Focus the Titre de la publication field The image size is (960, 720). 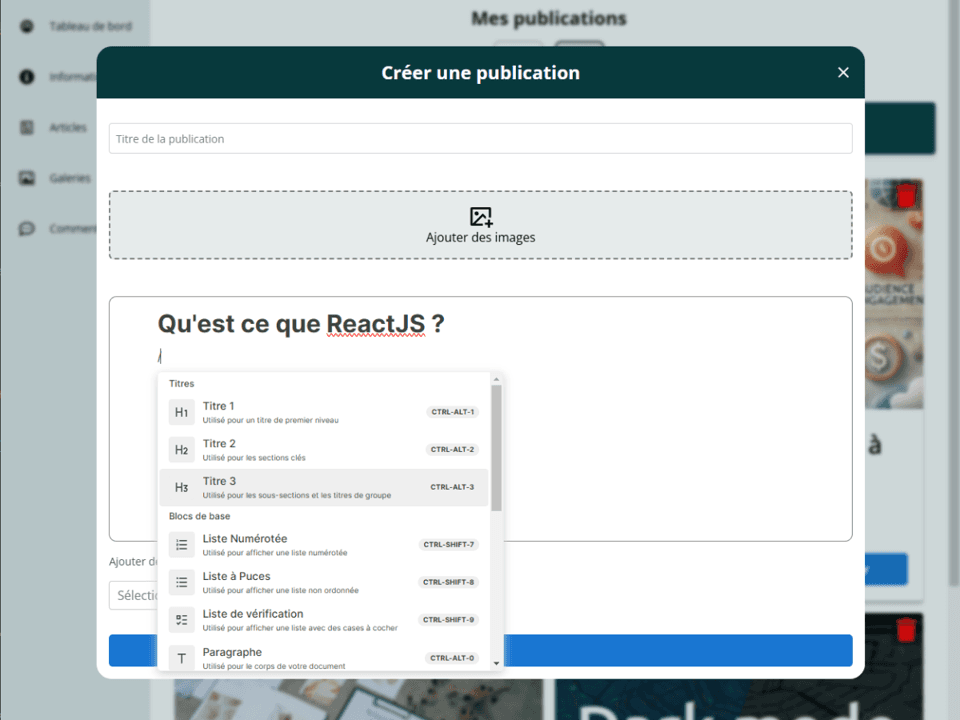(481, 139)
